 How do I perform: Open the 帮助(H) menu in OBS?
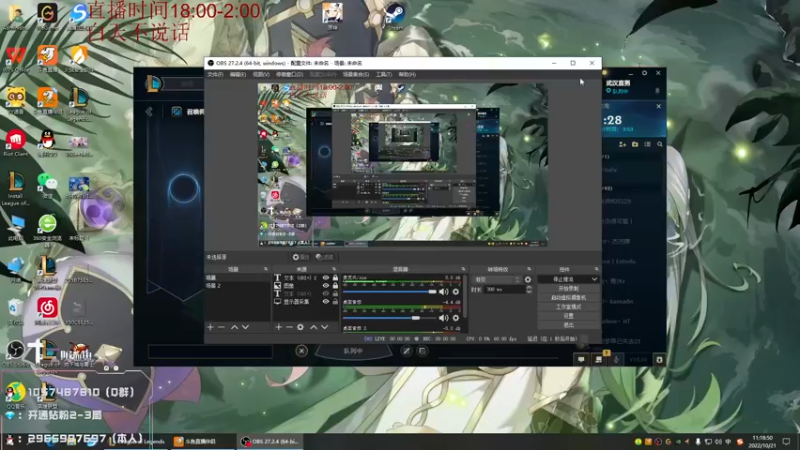407,74
